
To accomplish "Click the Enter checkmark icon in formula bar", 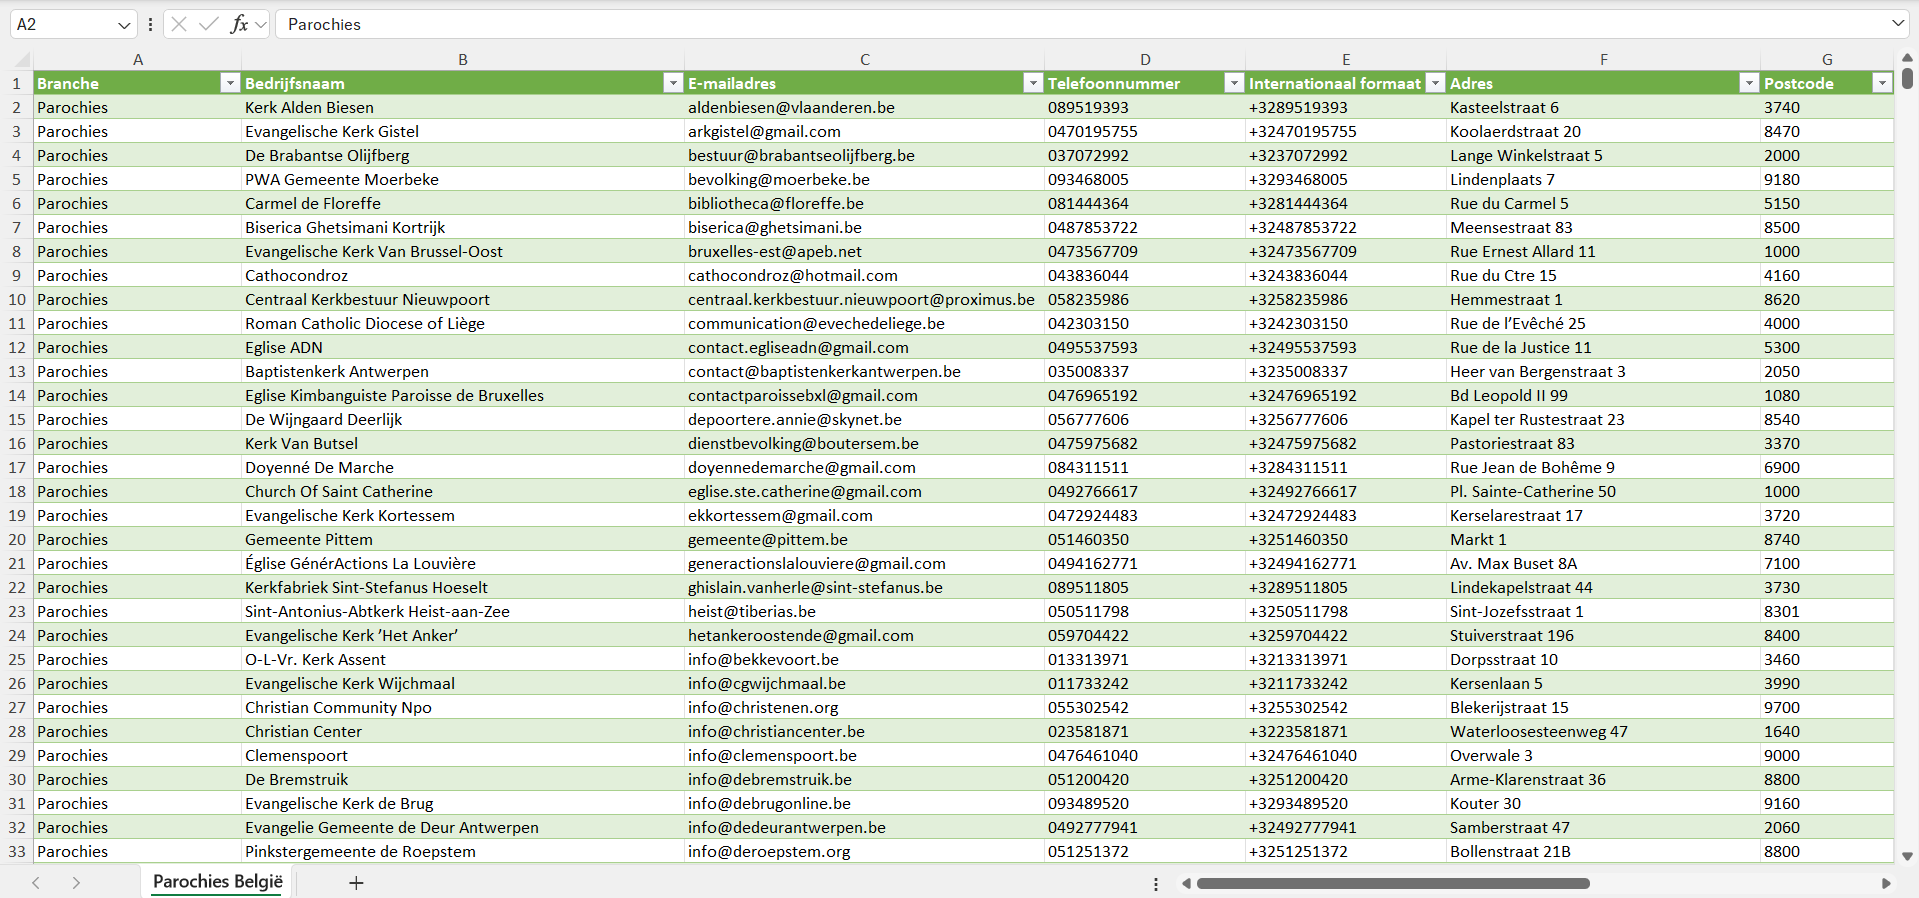I will (x=208, y=24).
